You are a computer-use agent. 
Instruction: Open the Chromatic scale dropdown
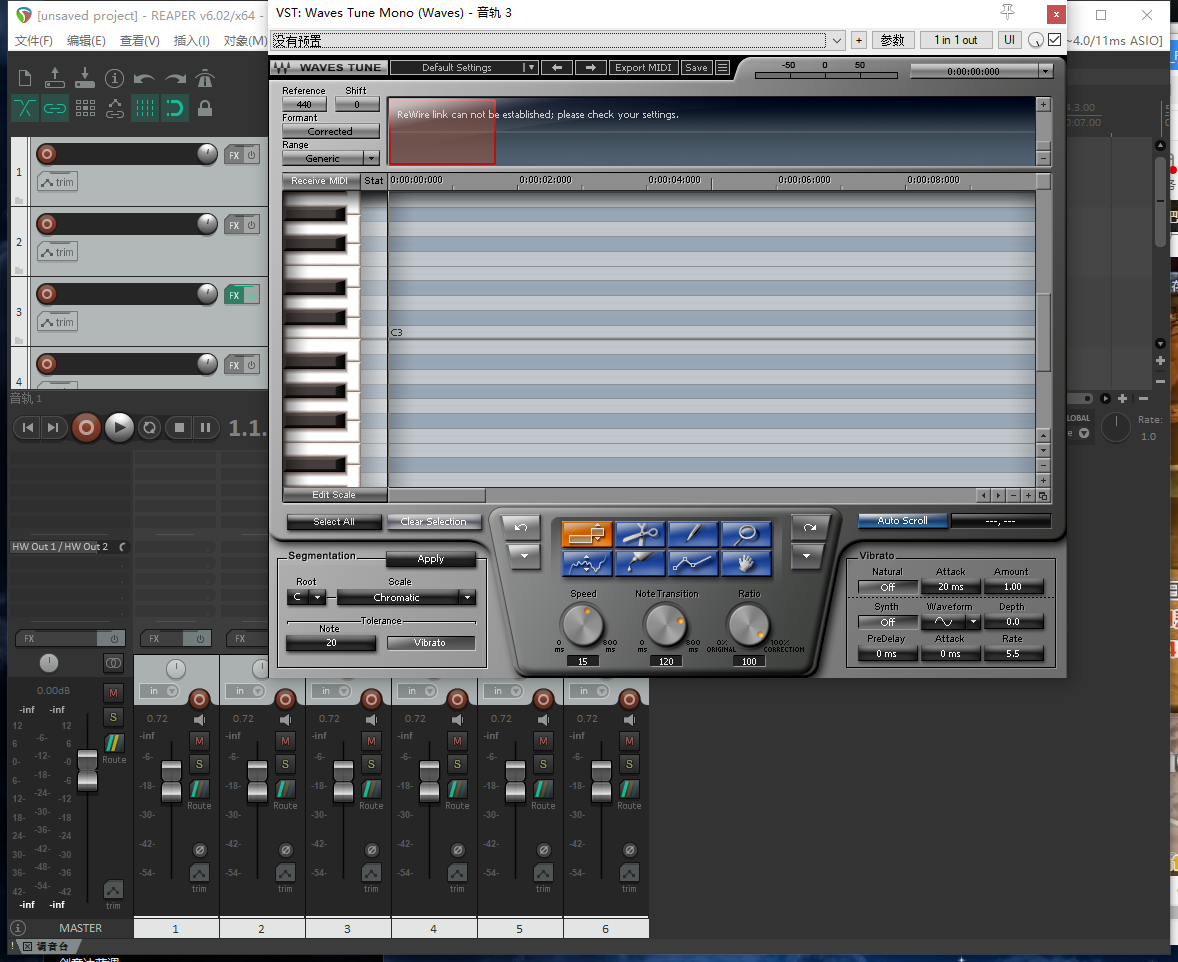[x=467, y=597]
